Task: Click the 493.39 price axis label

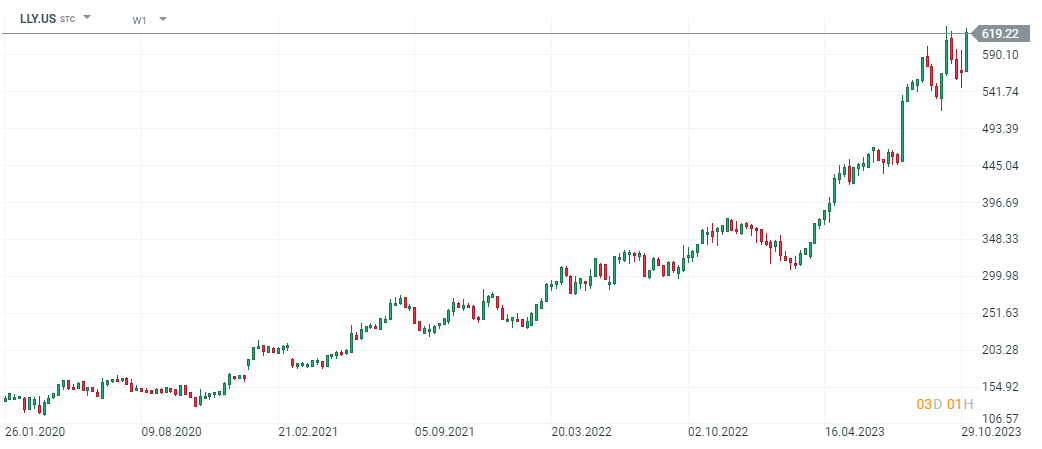Action: (1000, 129)
